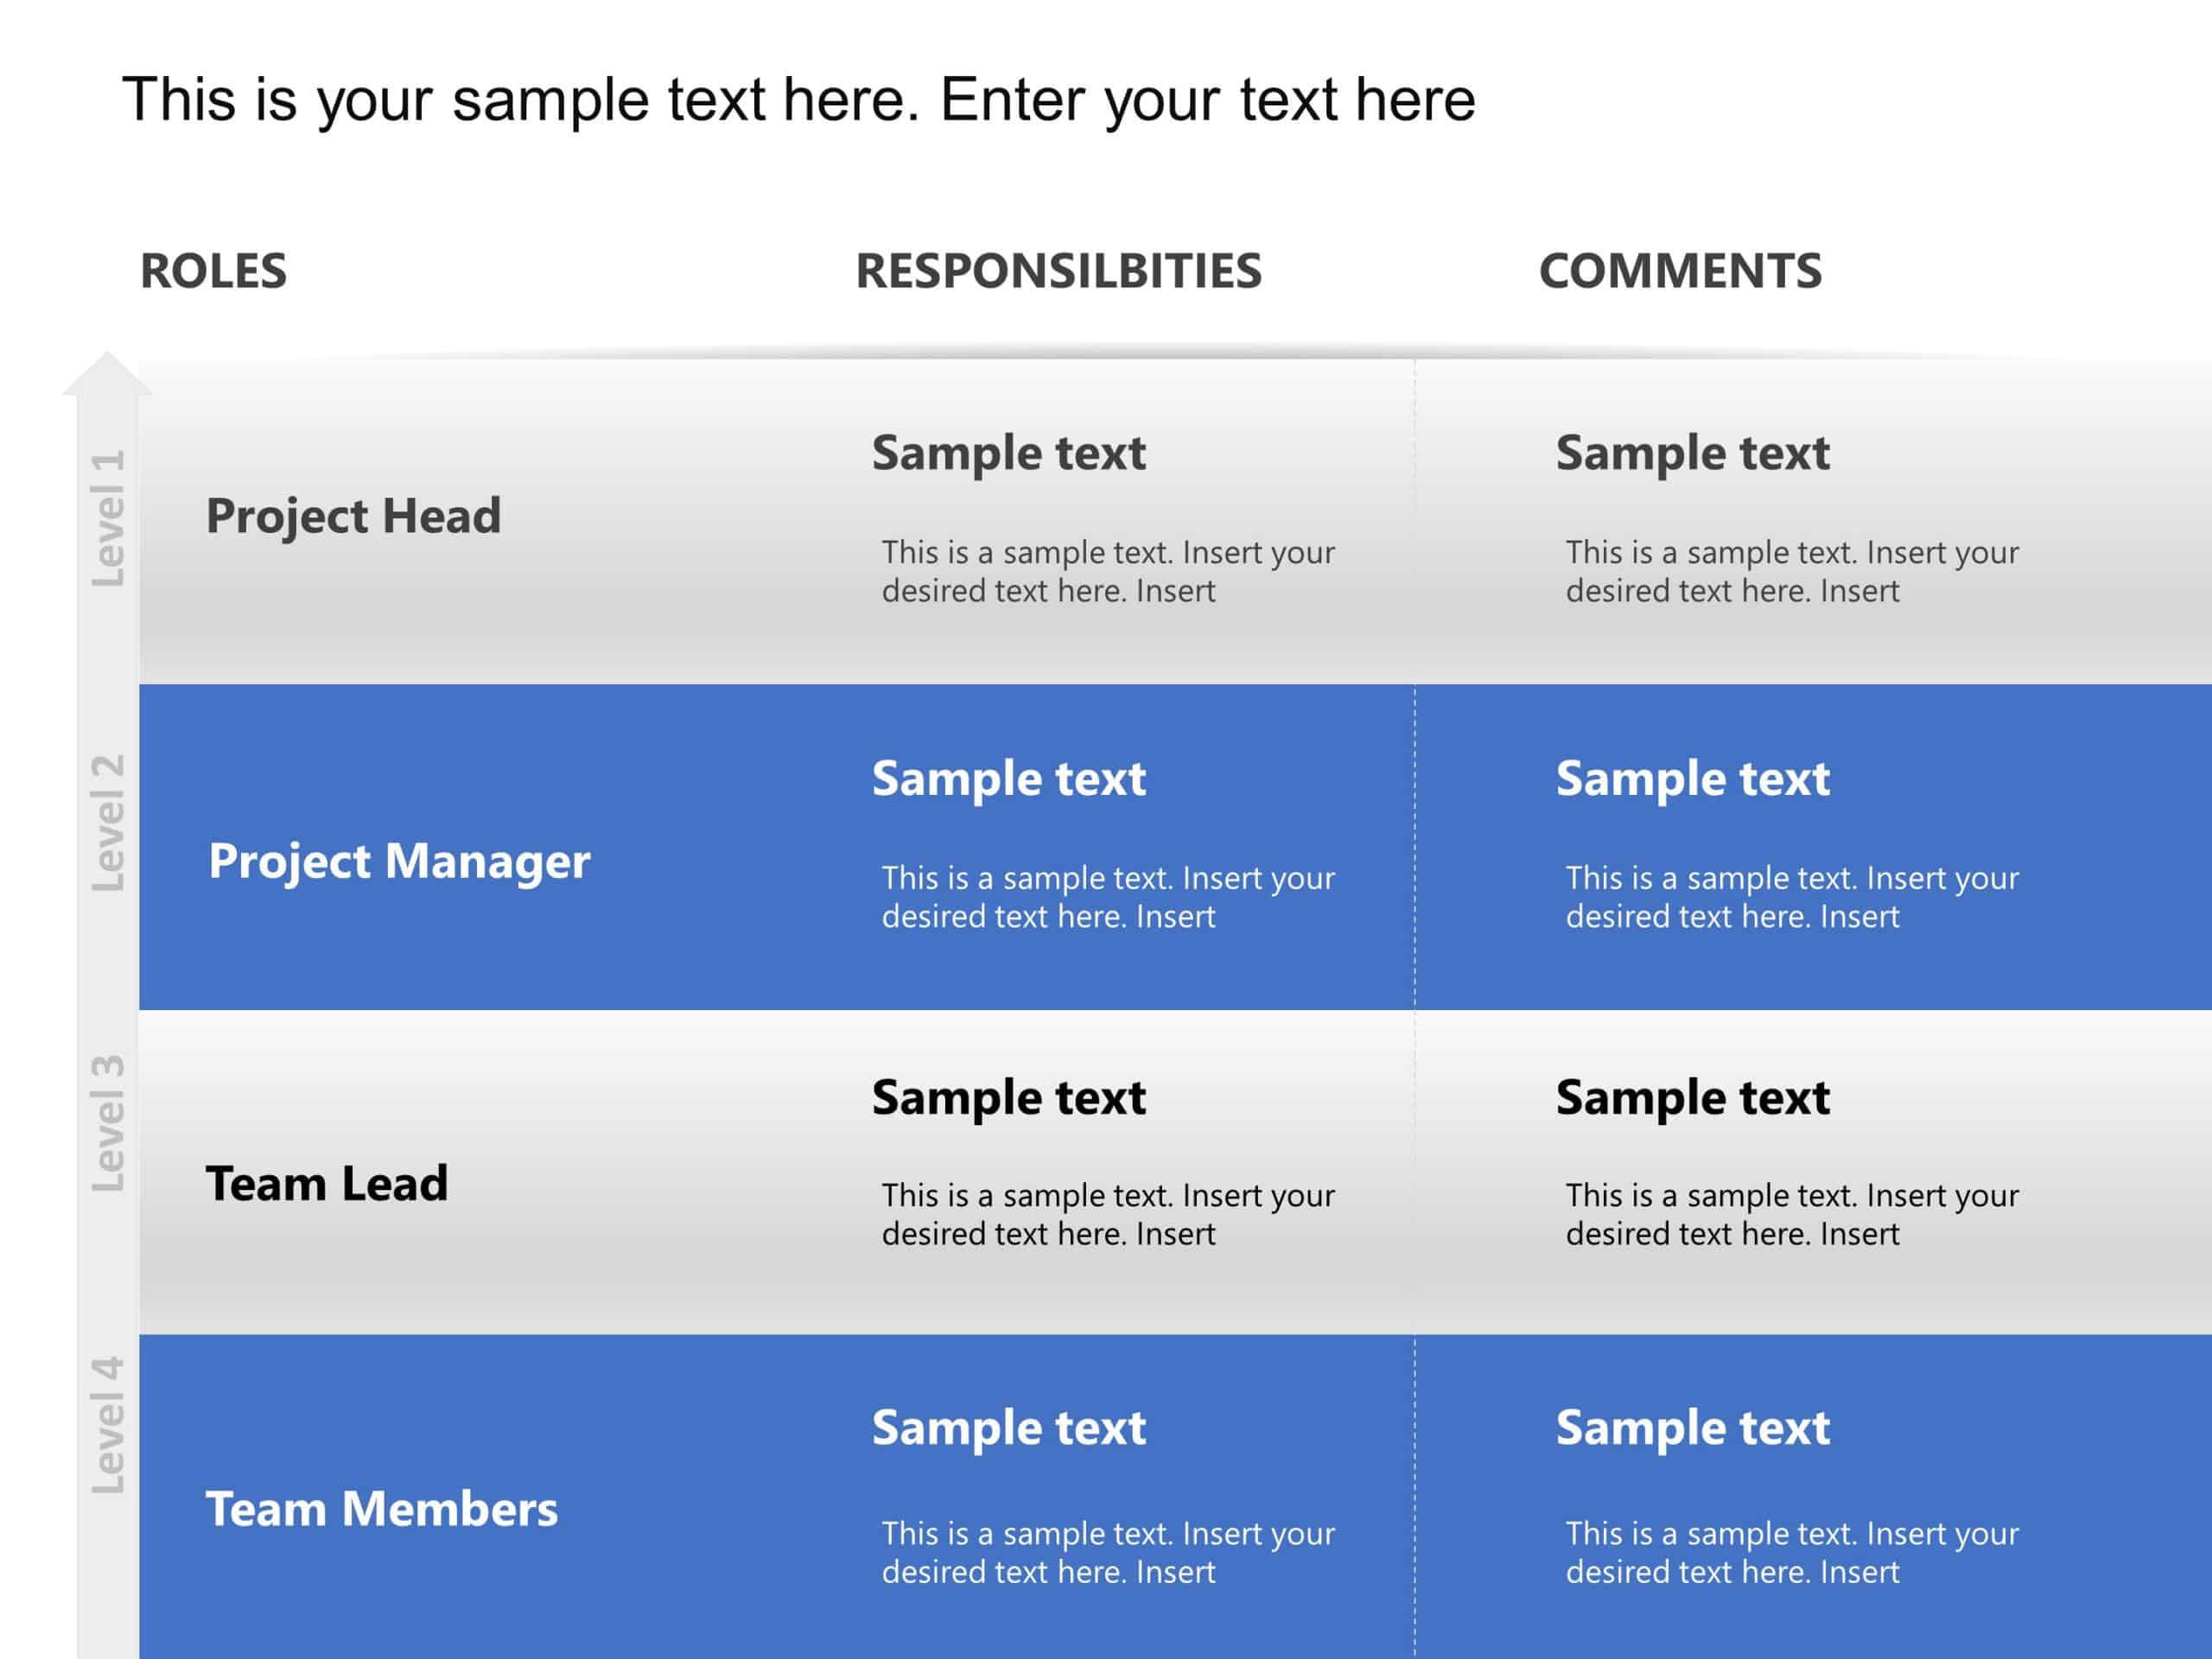
Task: Click the COMMENTS column header
Action: point(1680,271)
